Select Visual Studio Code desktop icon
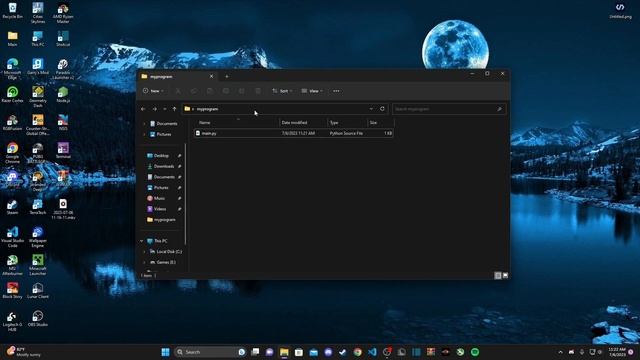640x360 pixels. point(12,237)
